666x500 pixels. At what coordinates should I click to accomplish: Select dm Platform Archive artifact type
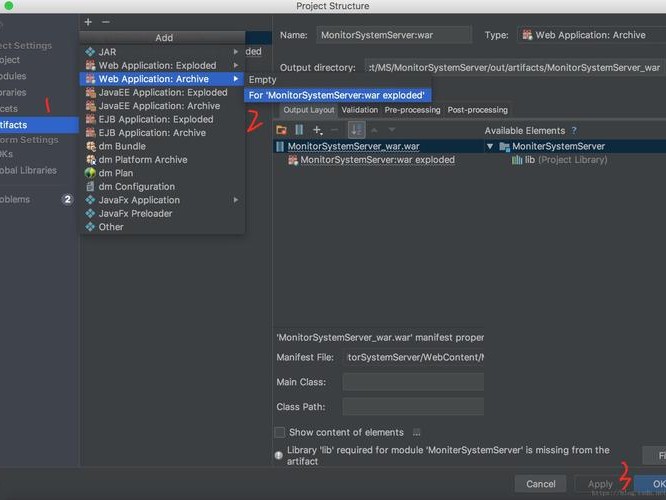(162, 160)
